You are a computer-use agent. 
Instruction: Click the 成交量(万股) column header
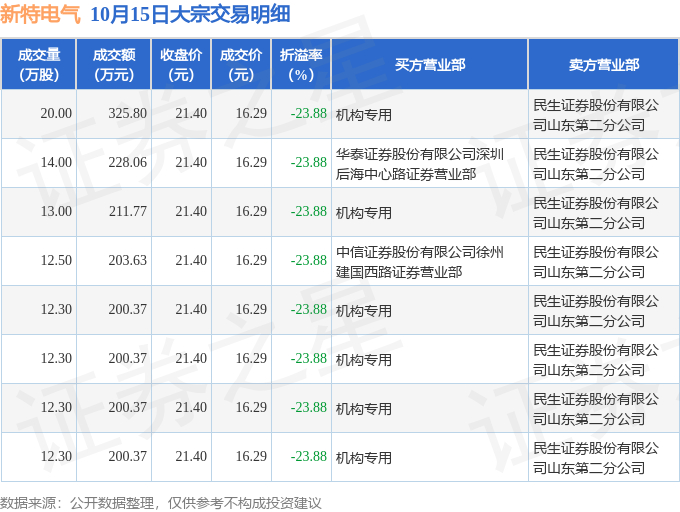click(x=39, y=65)
